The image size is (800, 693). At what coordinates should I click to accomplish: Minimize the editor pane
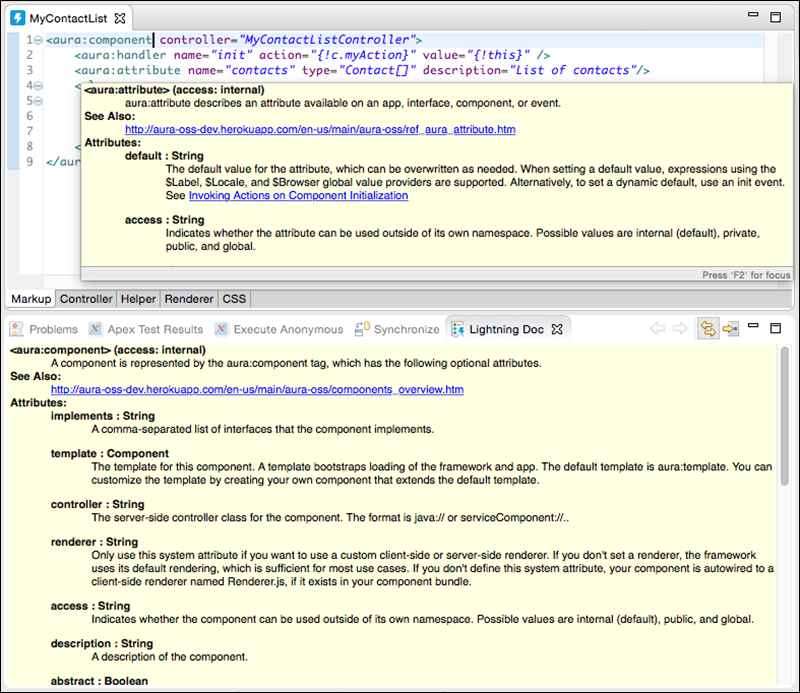pos(753,15)
